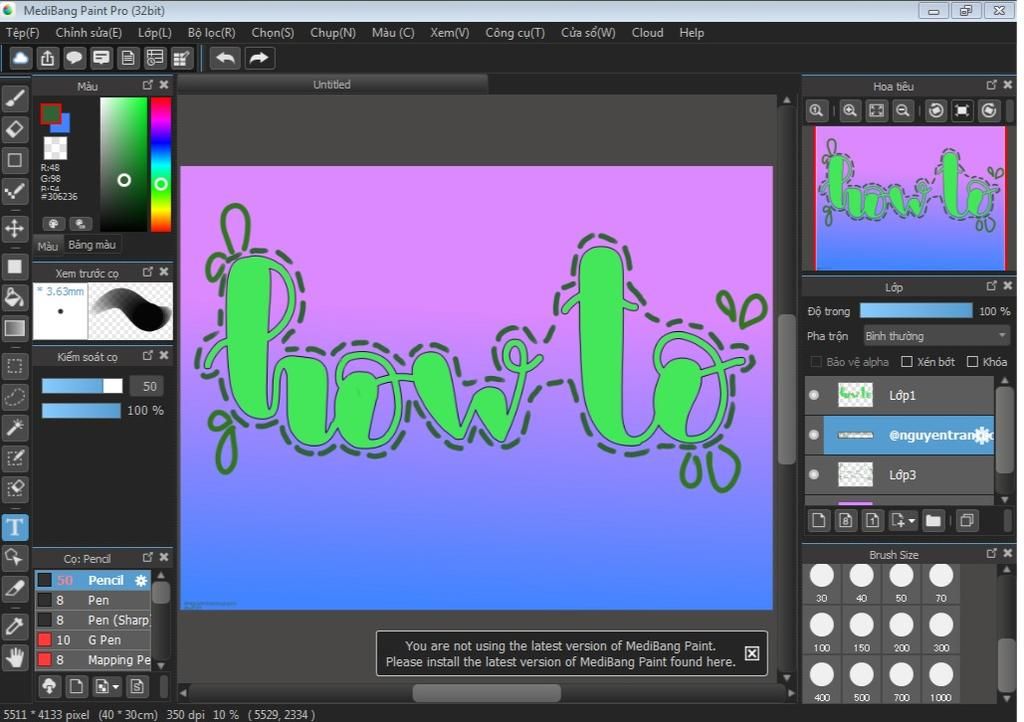Close the Brush Size panel
Image resolution: width=1024 pixels, height=722 pixels.
pyautogui.click(x=1008, y=554)
